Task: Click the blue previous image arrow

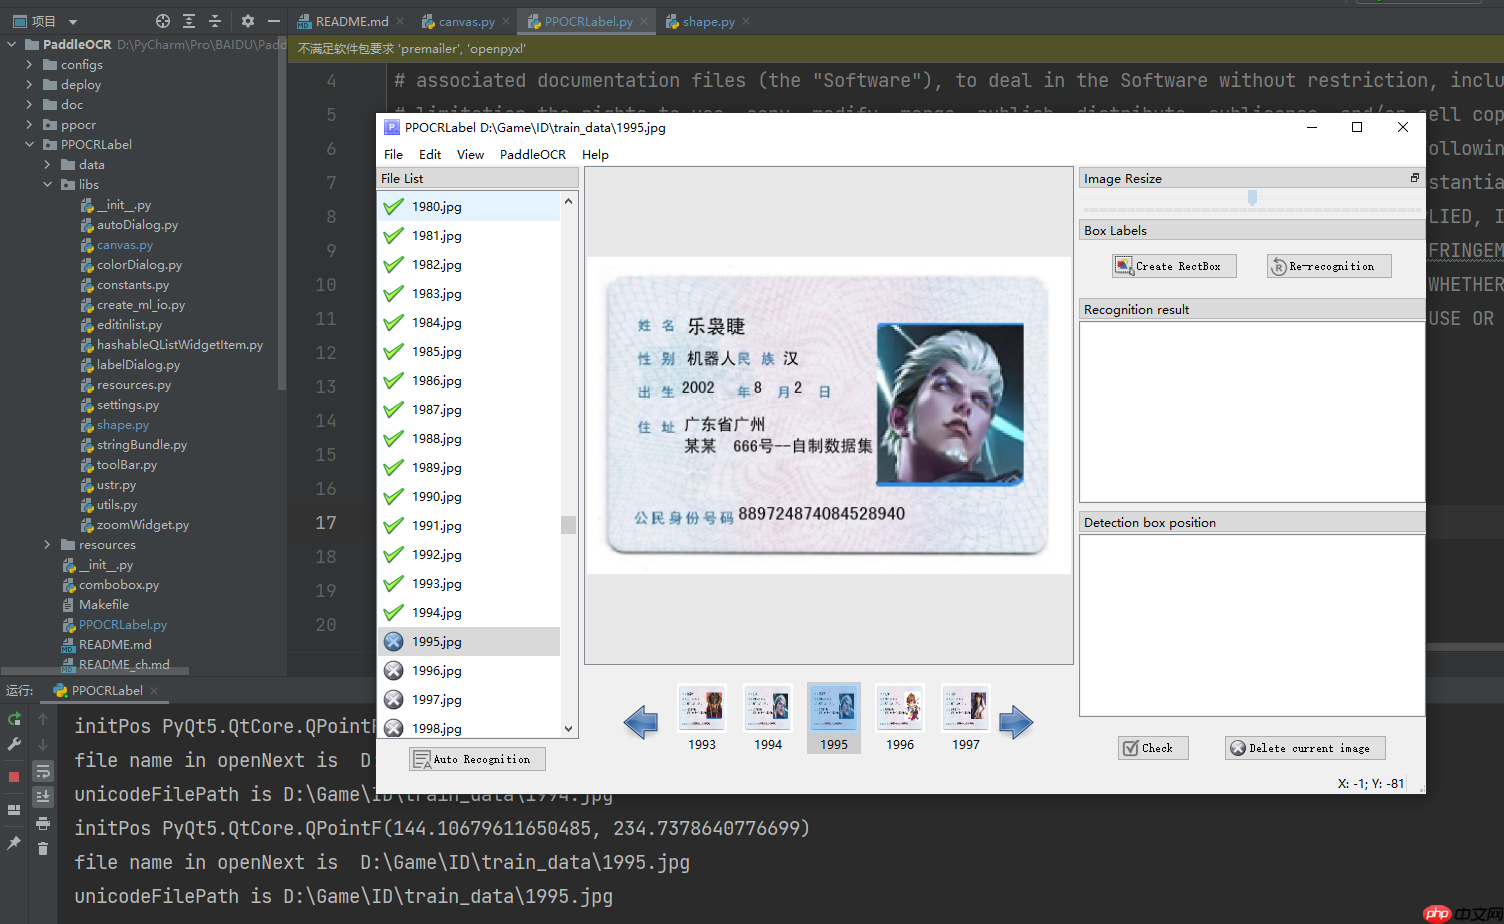Action: pyautogui.click(x=640, y=721)
